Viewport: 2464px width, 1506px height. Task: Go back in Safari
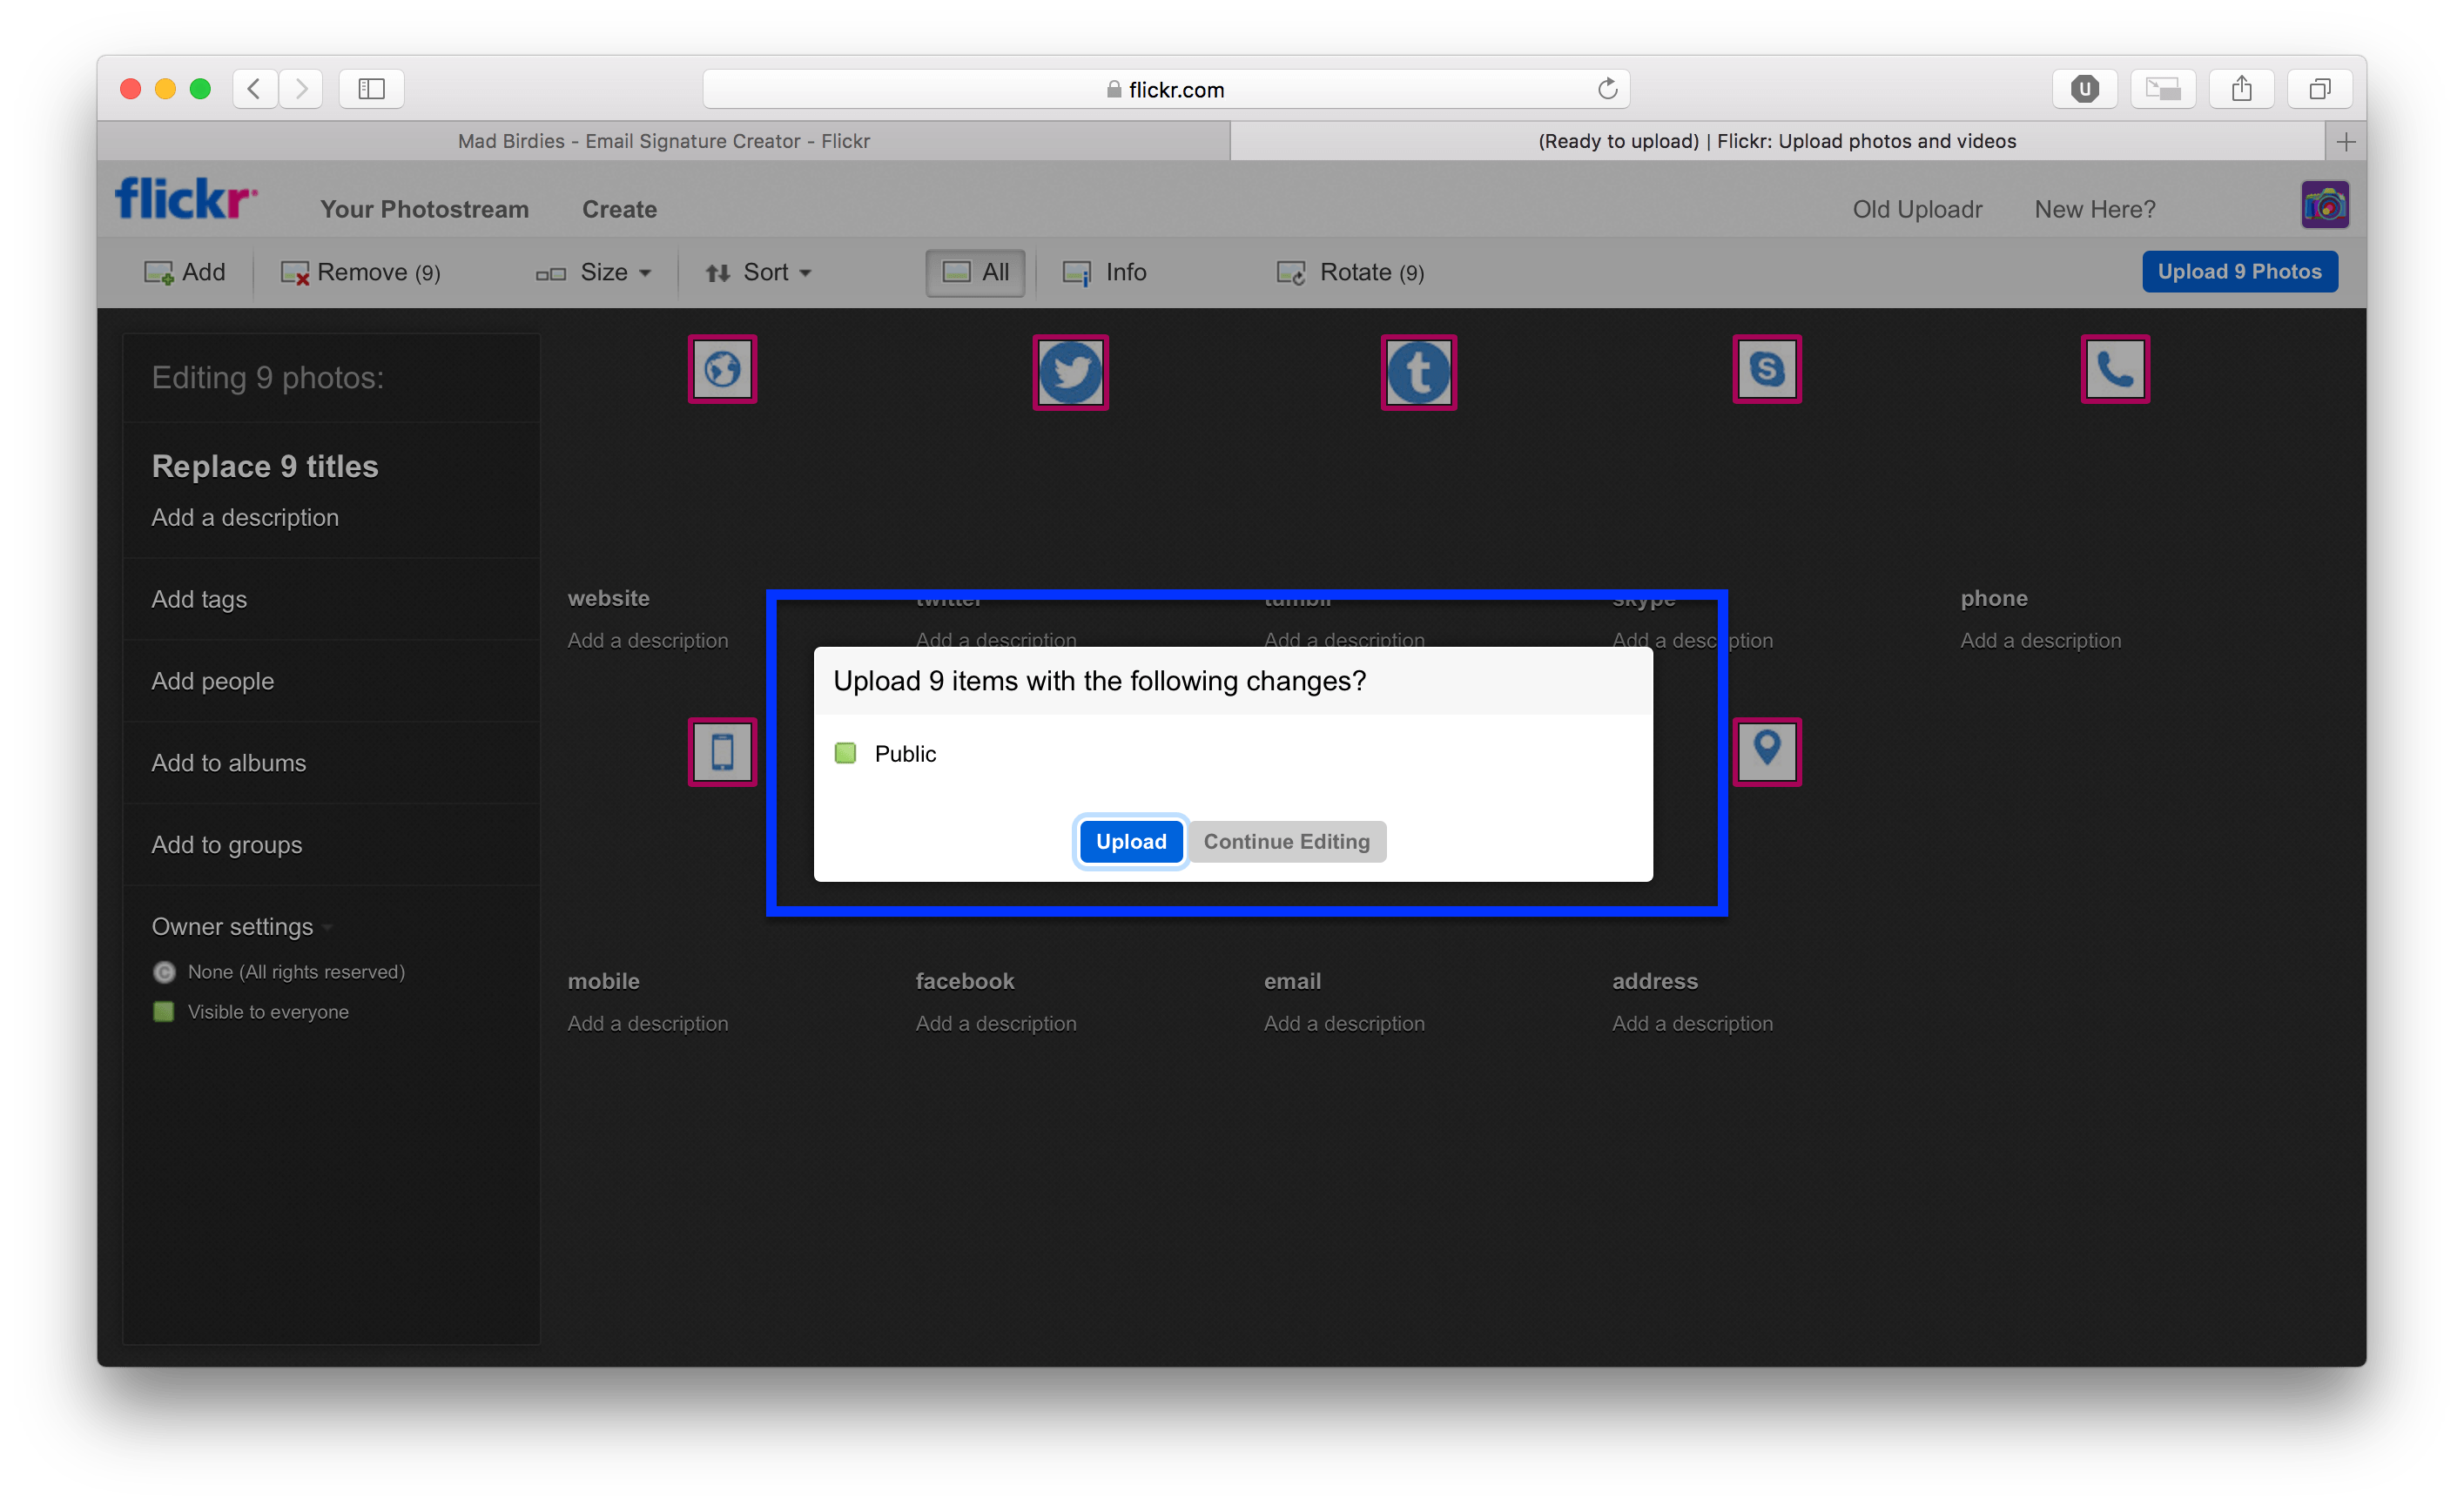coord(254,89)
